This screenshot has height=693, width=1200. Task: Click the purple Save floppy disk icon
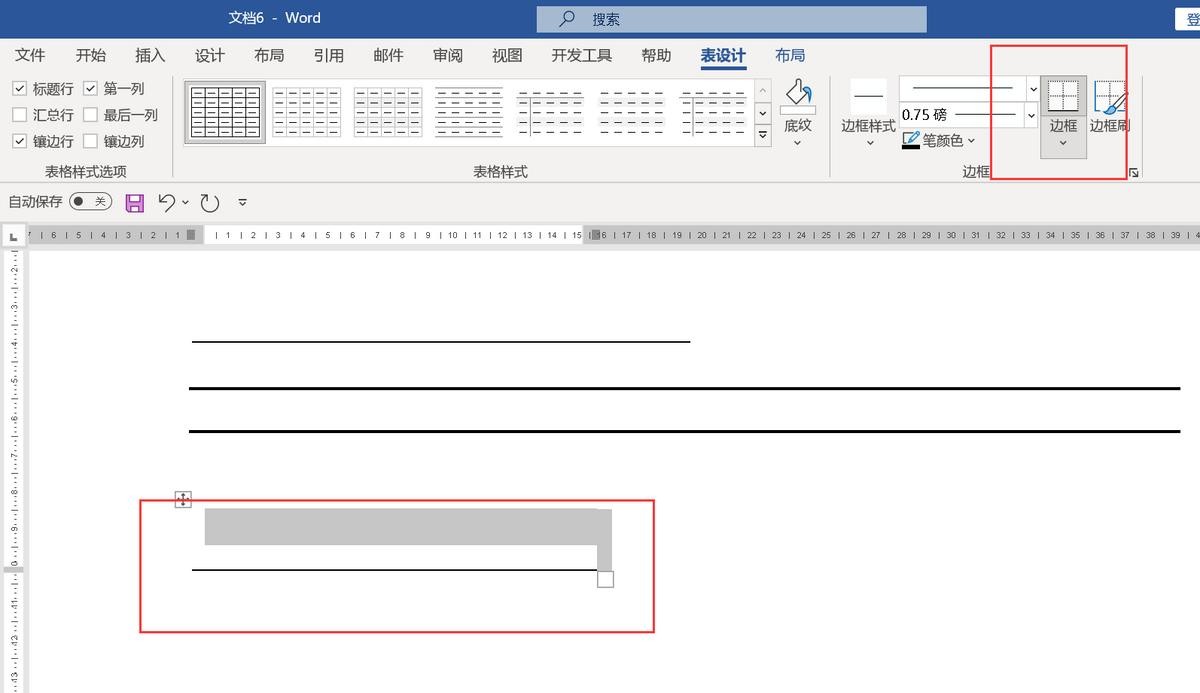[135, 203]
